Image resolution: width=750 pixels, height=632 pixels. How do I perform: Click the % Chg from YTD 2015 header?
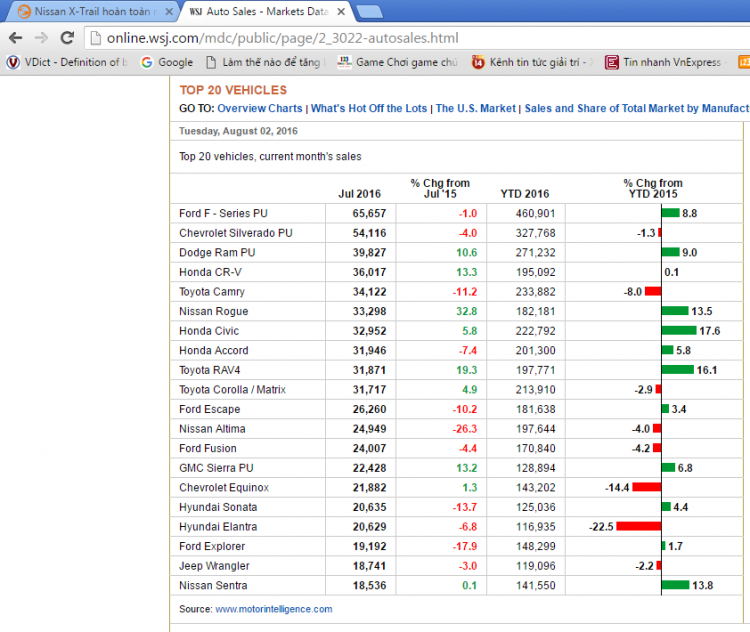(x=653, y=188)
